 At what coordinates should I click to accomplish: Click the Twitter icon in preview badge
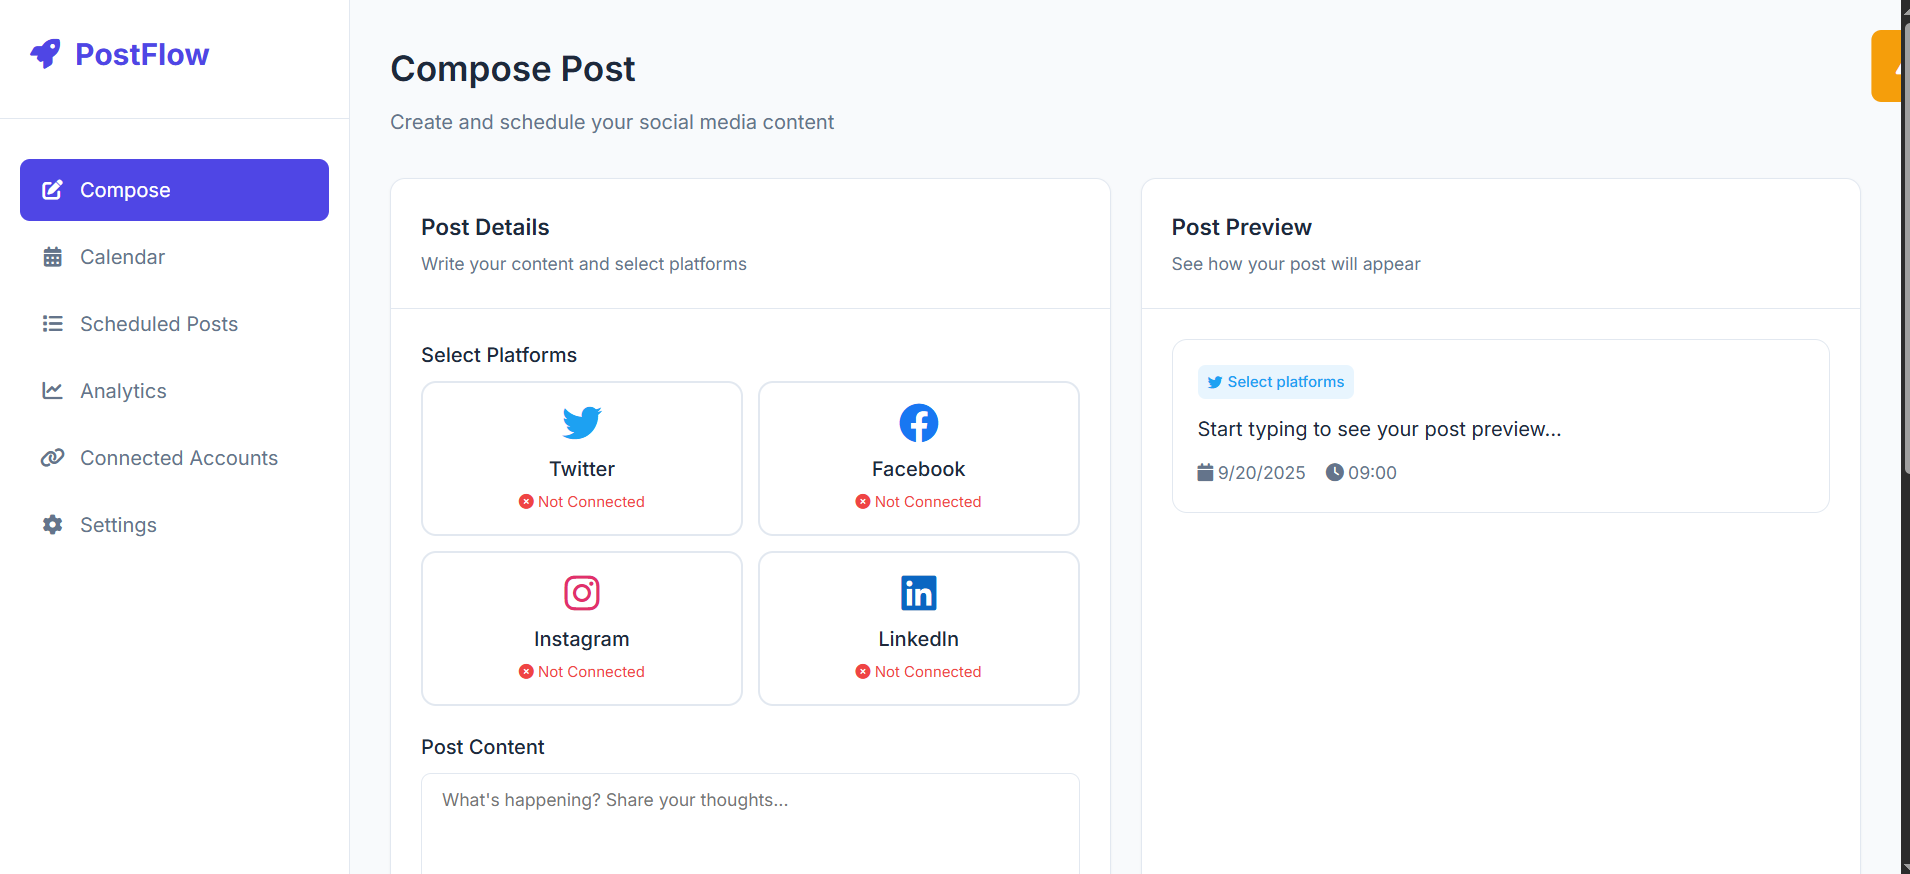(x=1215, y=382)
